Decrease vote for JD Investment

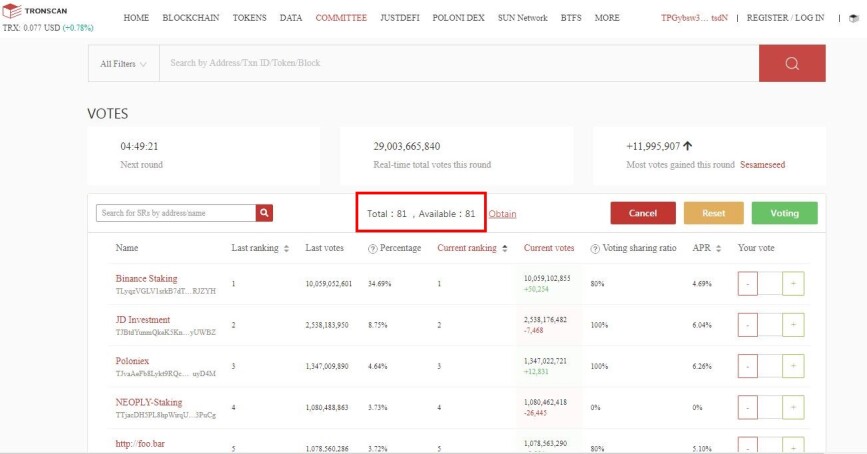(x=748, y=325)
